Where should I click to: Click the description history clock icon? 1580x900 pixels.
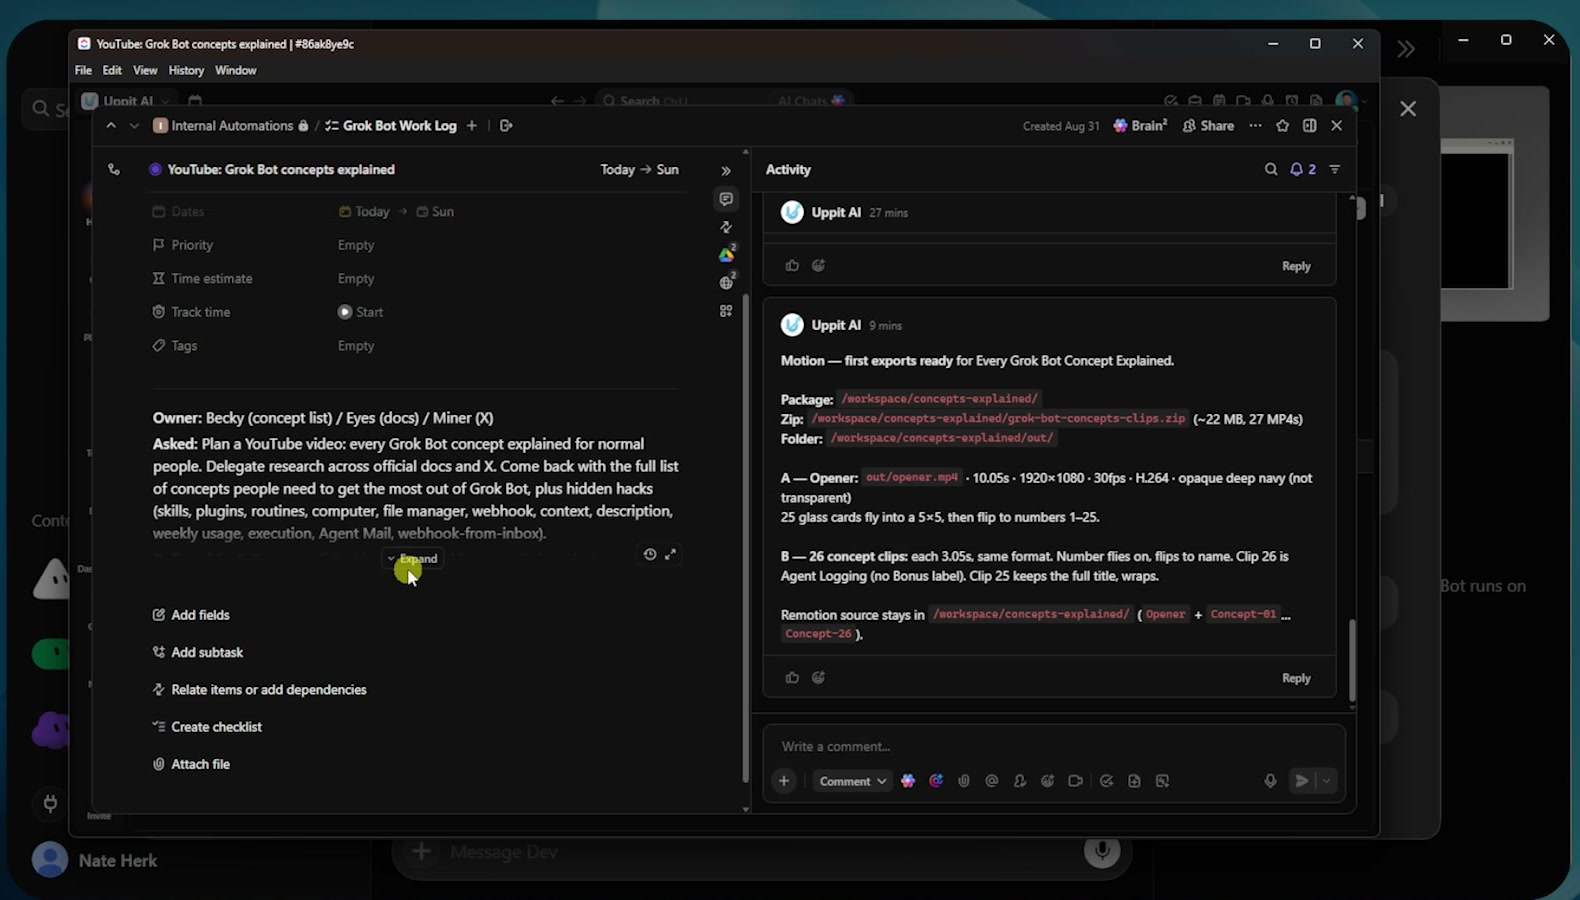[x=650, y=554]
